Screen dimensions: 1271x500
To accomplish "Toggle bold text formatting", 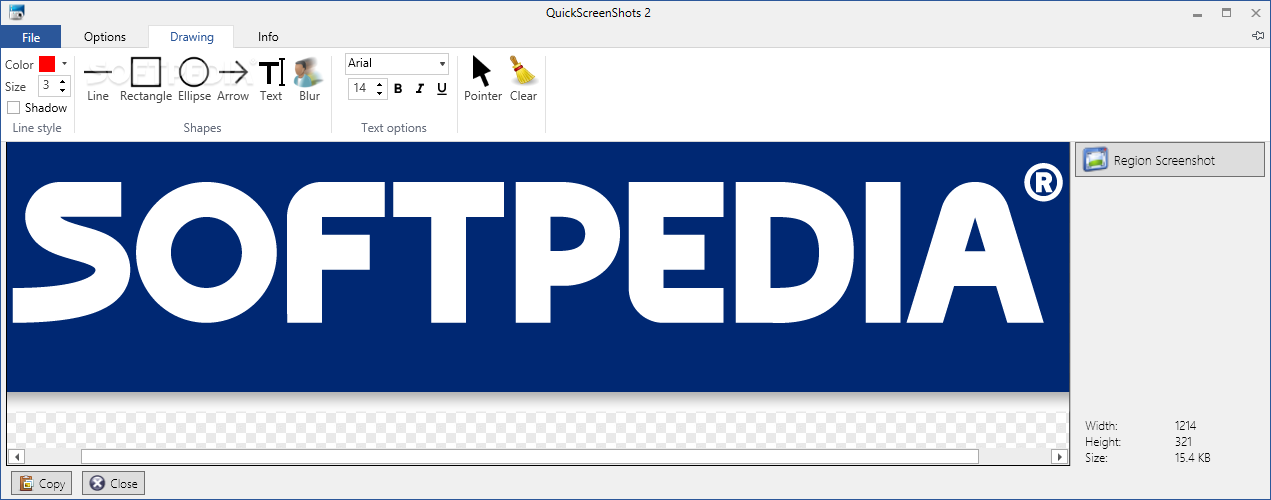I will (x=398, y=89).
